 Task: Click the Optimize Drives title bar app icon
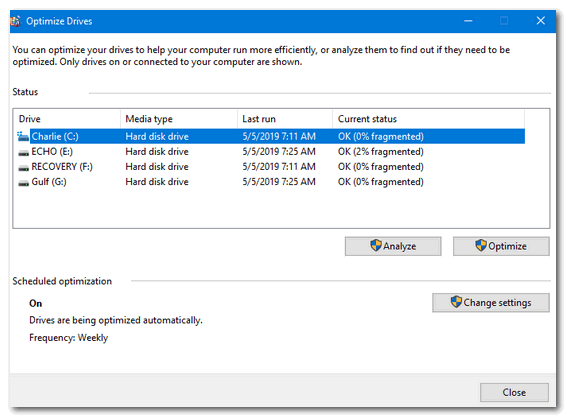(x=15, y=21)
